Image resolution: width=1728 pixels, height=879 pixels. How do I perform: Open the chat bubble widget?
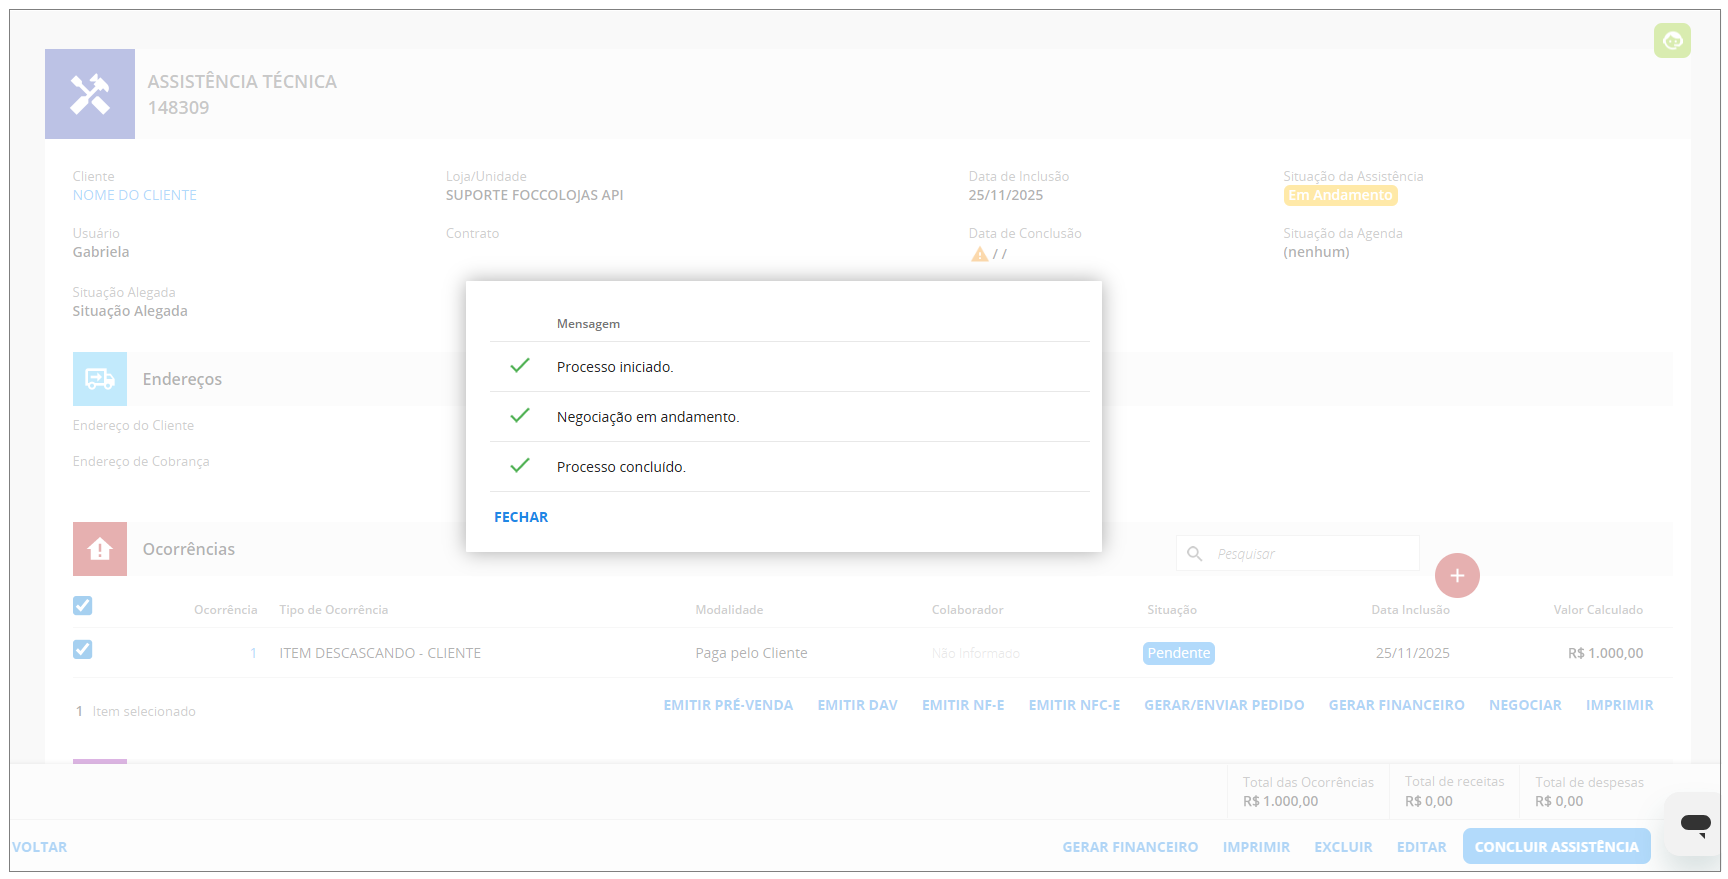1695,823
